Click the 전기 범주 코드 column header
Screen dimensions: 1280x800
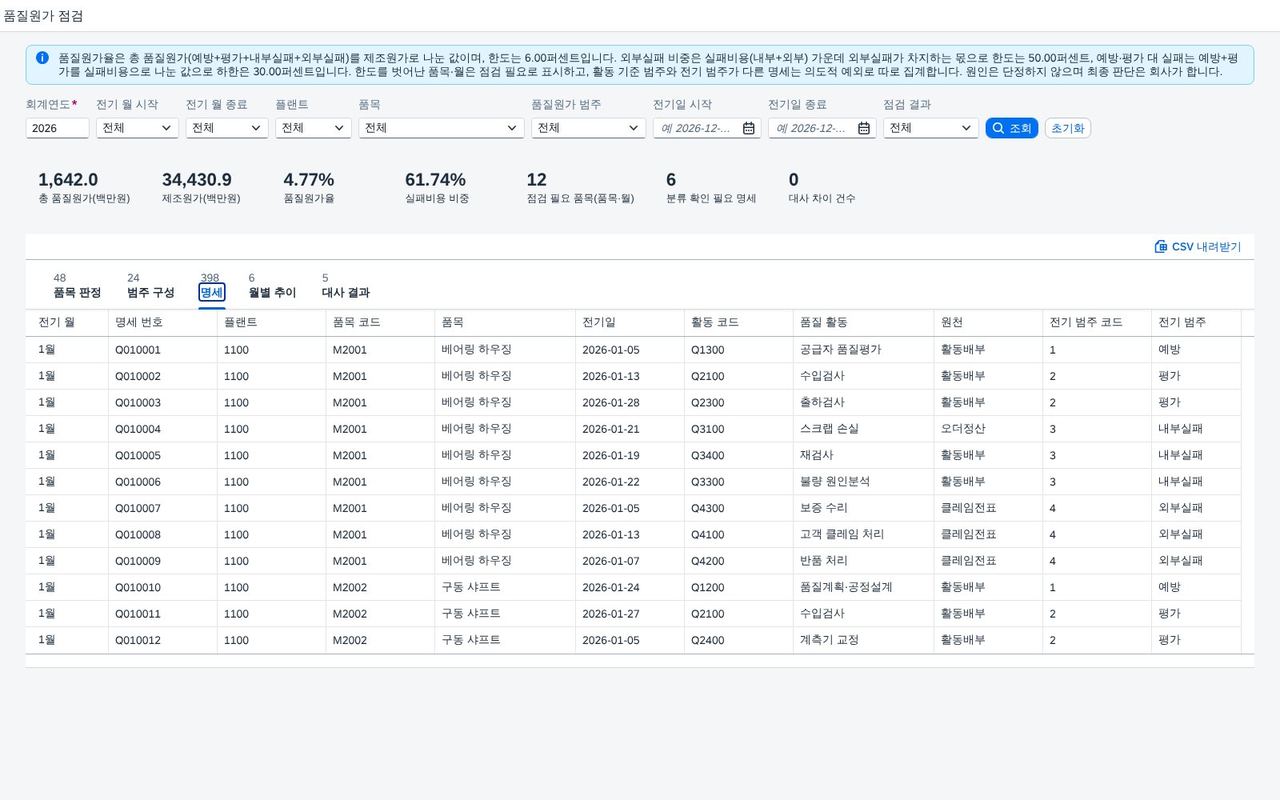click(1097, 323)
